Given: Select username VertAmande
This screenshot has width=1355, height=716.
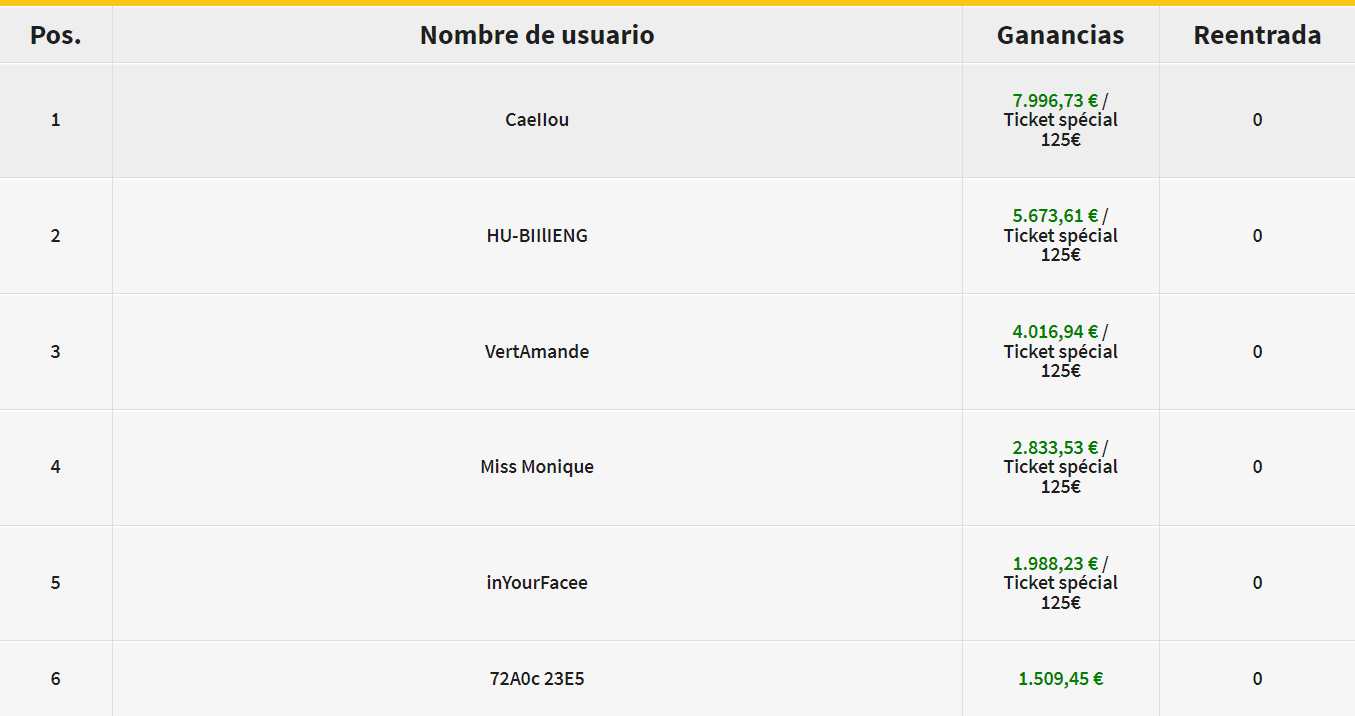Looking at the screenshot, I should (537, 352).
